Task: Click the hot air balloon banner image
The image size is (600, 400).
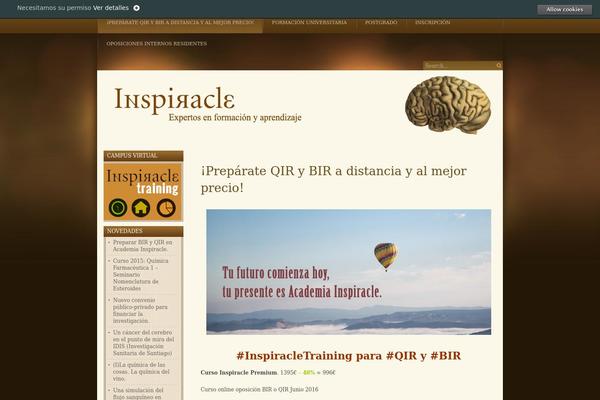Action: [x=349, y=272]
